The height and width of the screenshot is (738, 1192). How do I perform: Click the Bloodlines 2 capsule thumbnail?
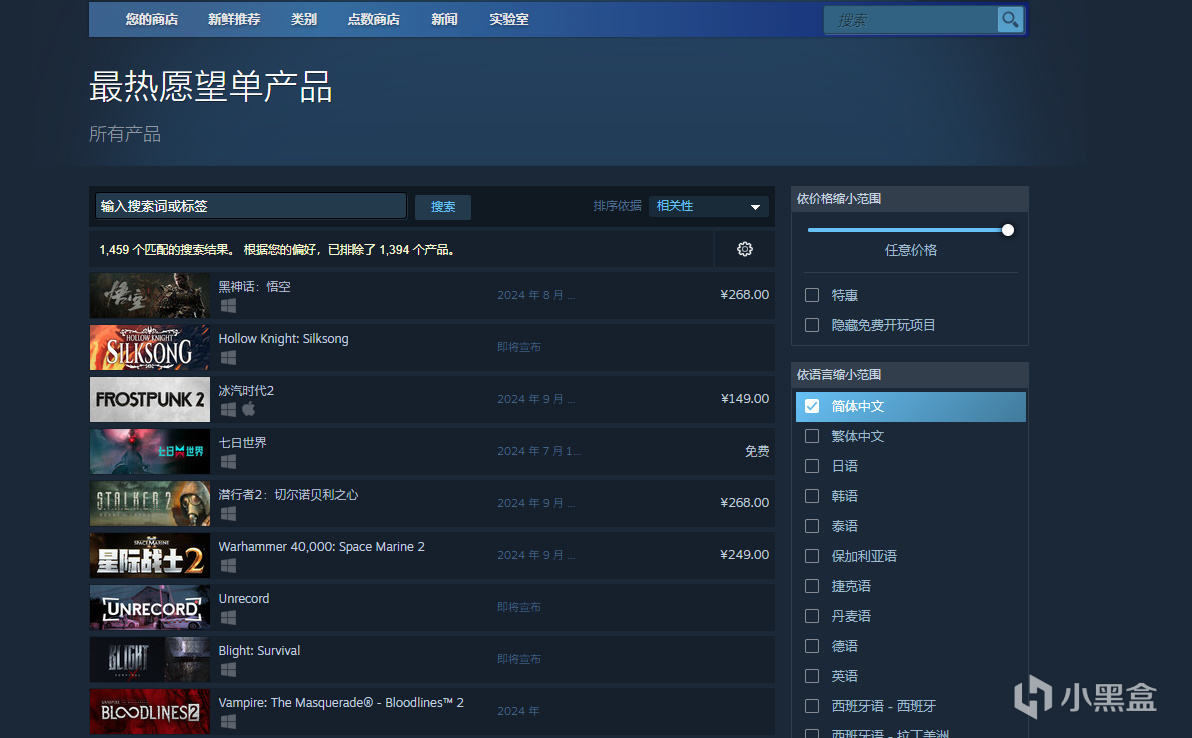click(x=150, y=711)
